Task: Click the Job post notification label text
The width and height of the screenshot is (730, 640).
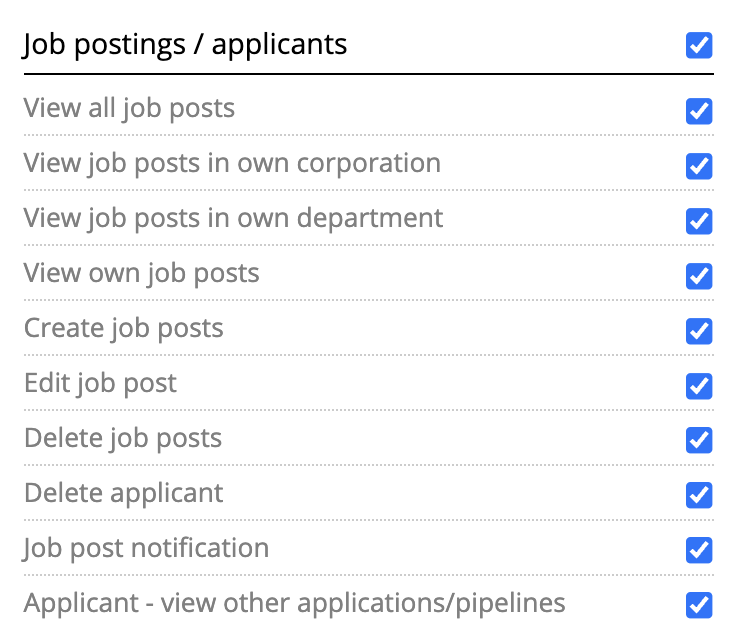Action: tap(146, 548)
